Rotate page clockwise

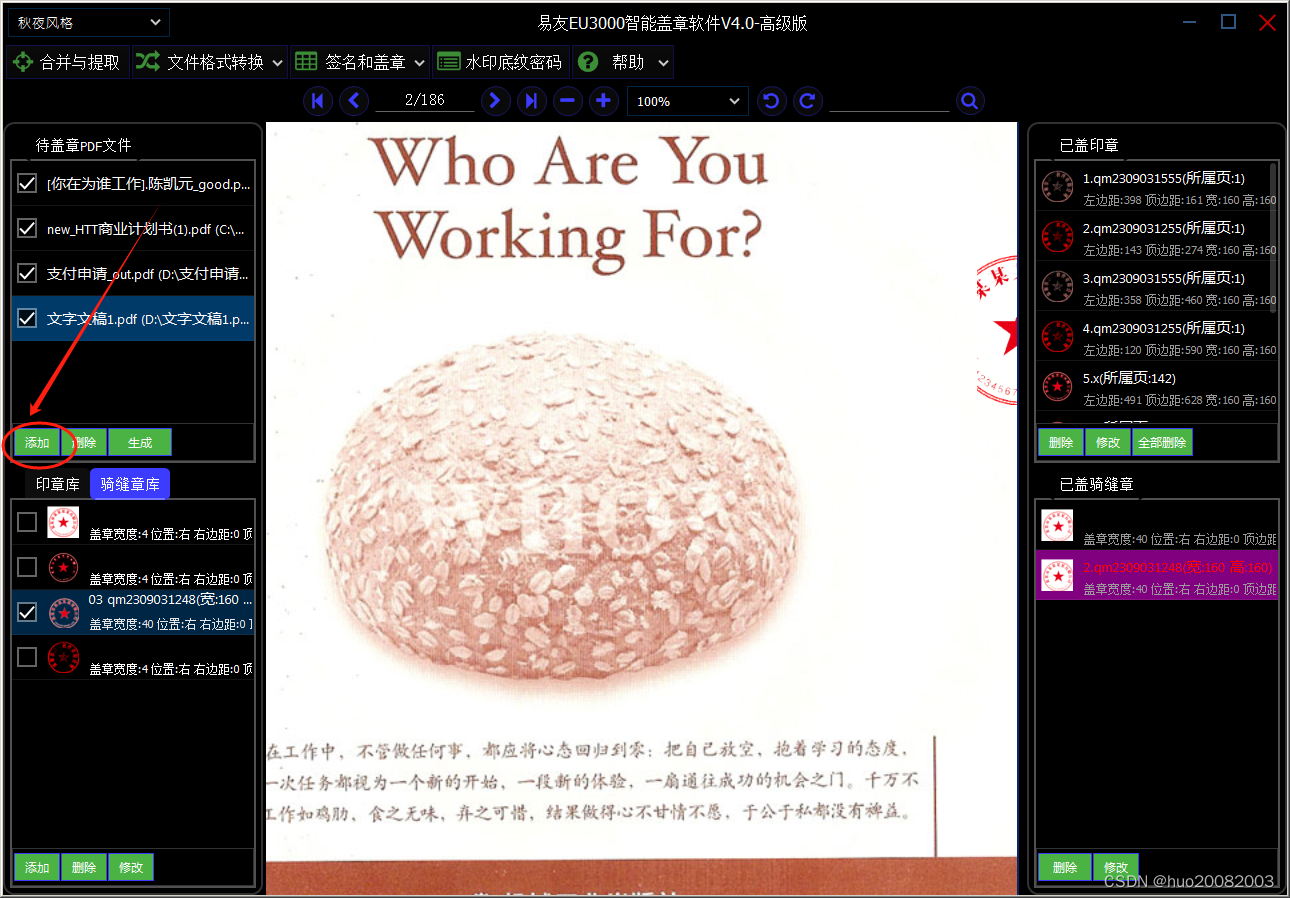tap(808, 100)
